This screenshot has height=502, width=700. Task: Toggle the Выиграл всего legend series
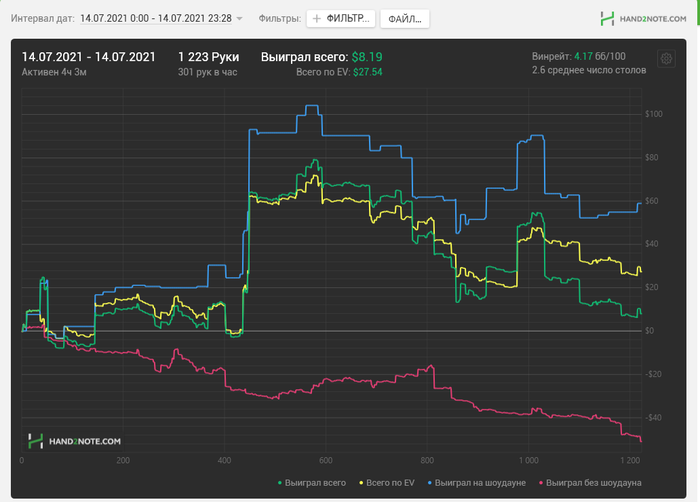pyautogui.click(x=312, y=483)
